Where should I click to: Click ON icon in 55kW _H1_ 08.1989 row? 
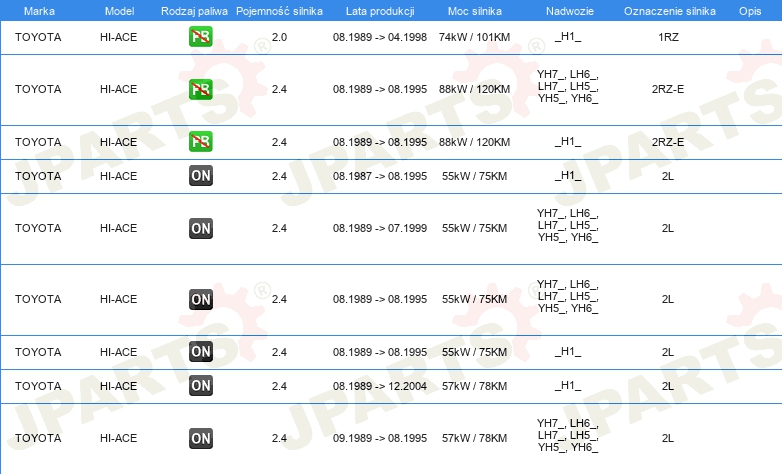point(200,352)
